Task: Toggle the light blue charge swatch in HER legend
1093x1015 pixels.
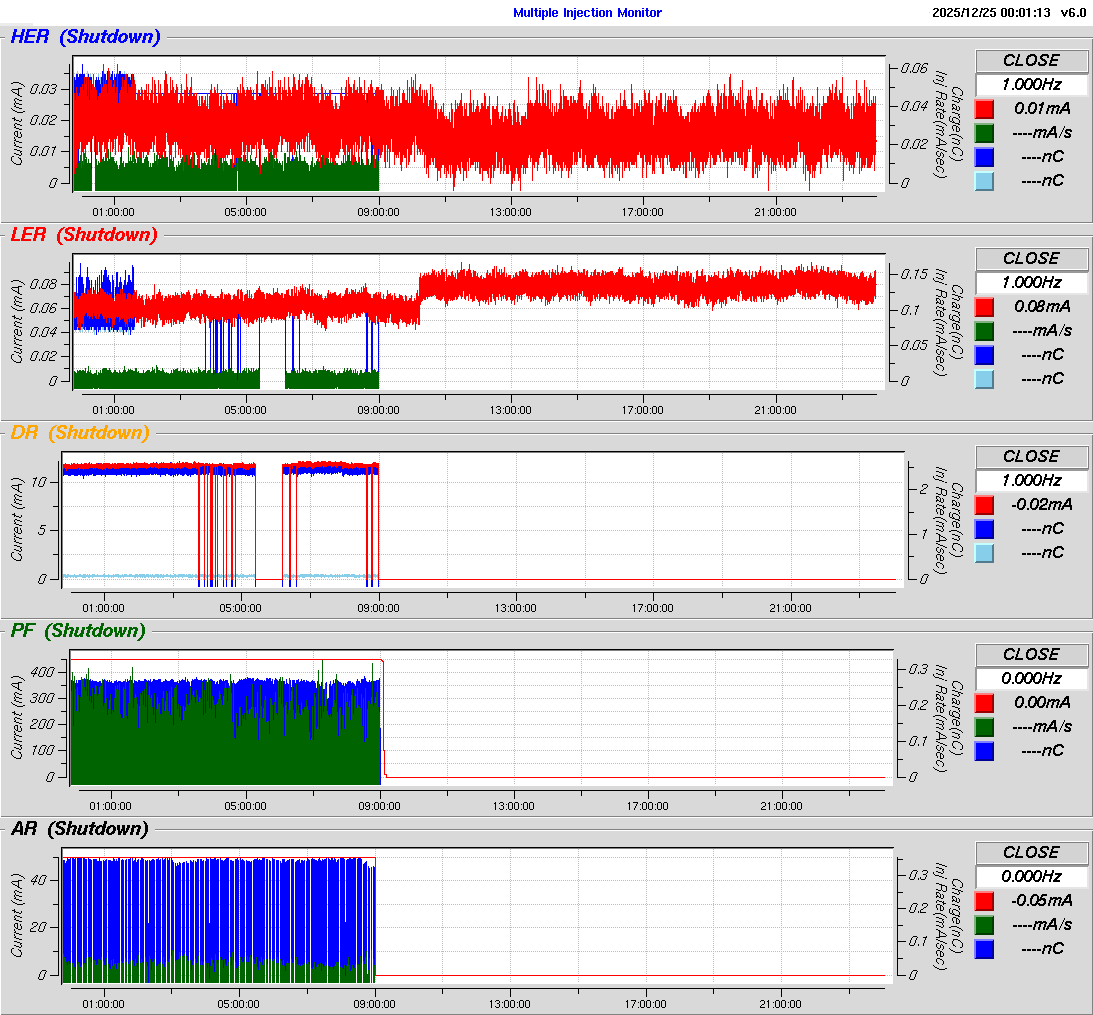Action: point(985,181)
